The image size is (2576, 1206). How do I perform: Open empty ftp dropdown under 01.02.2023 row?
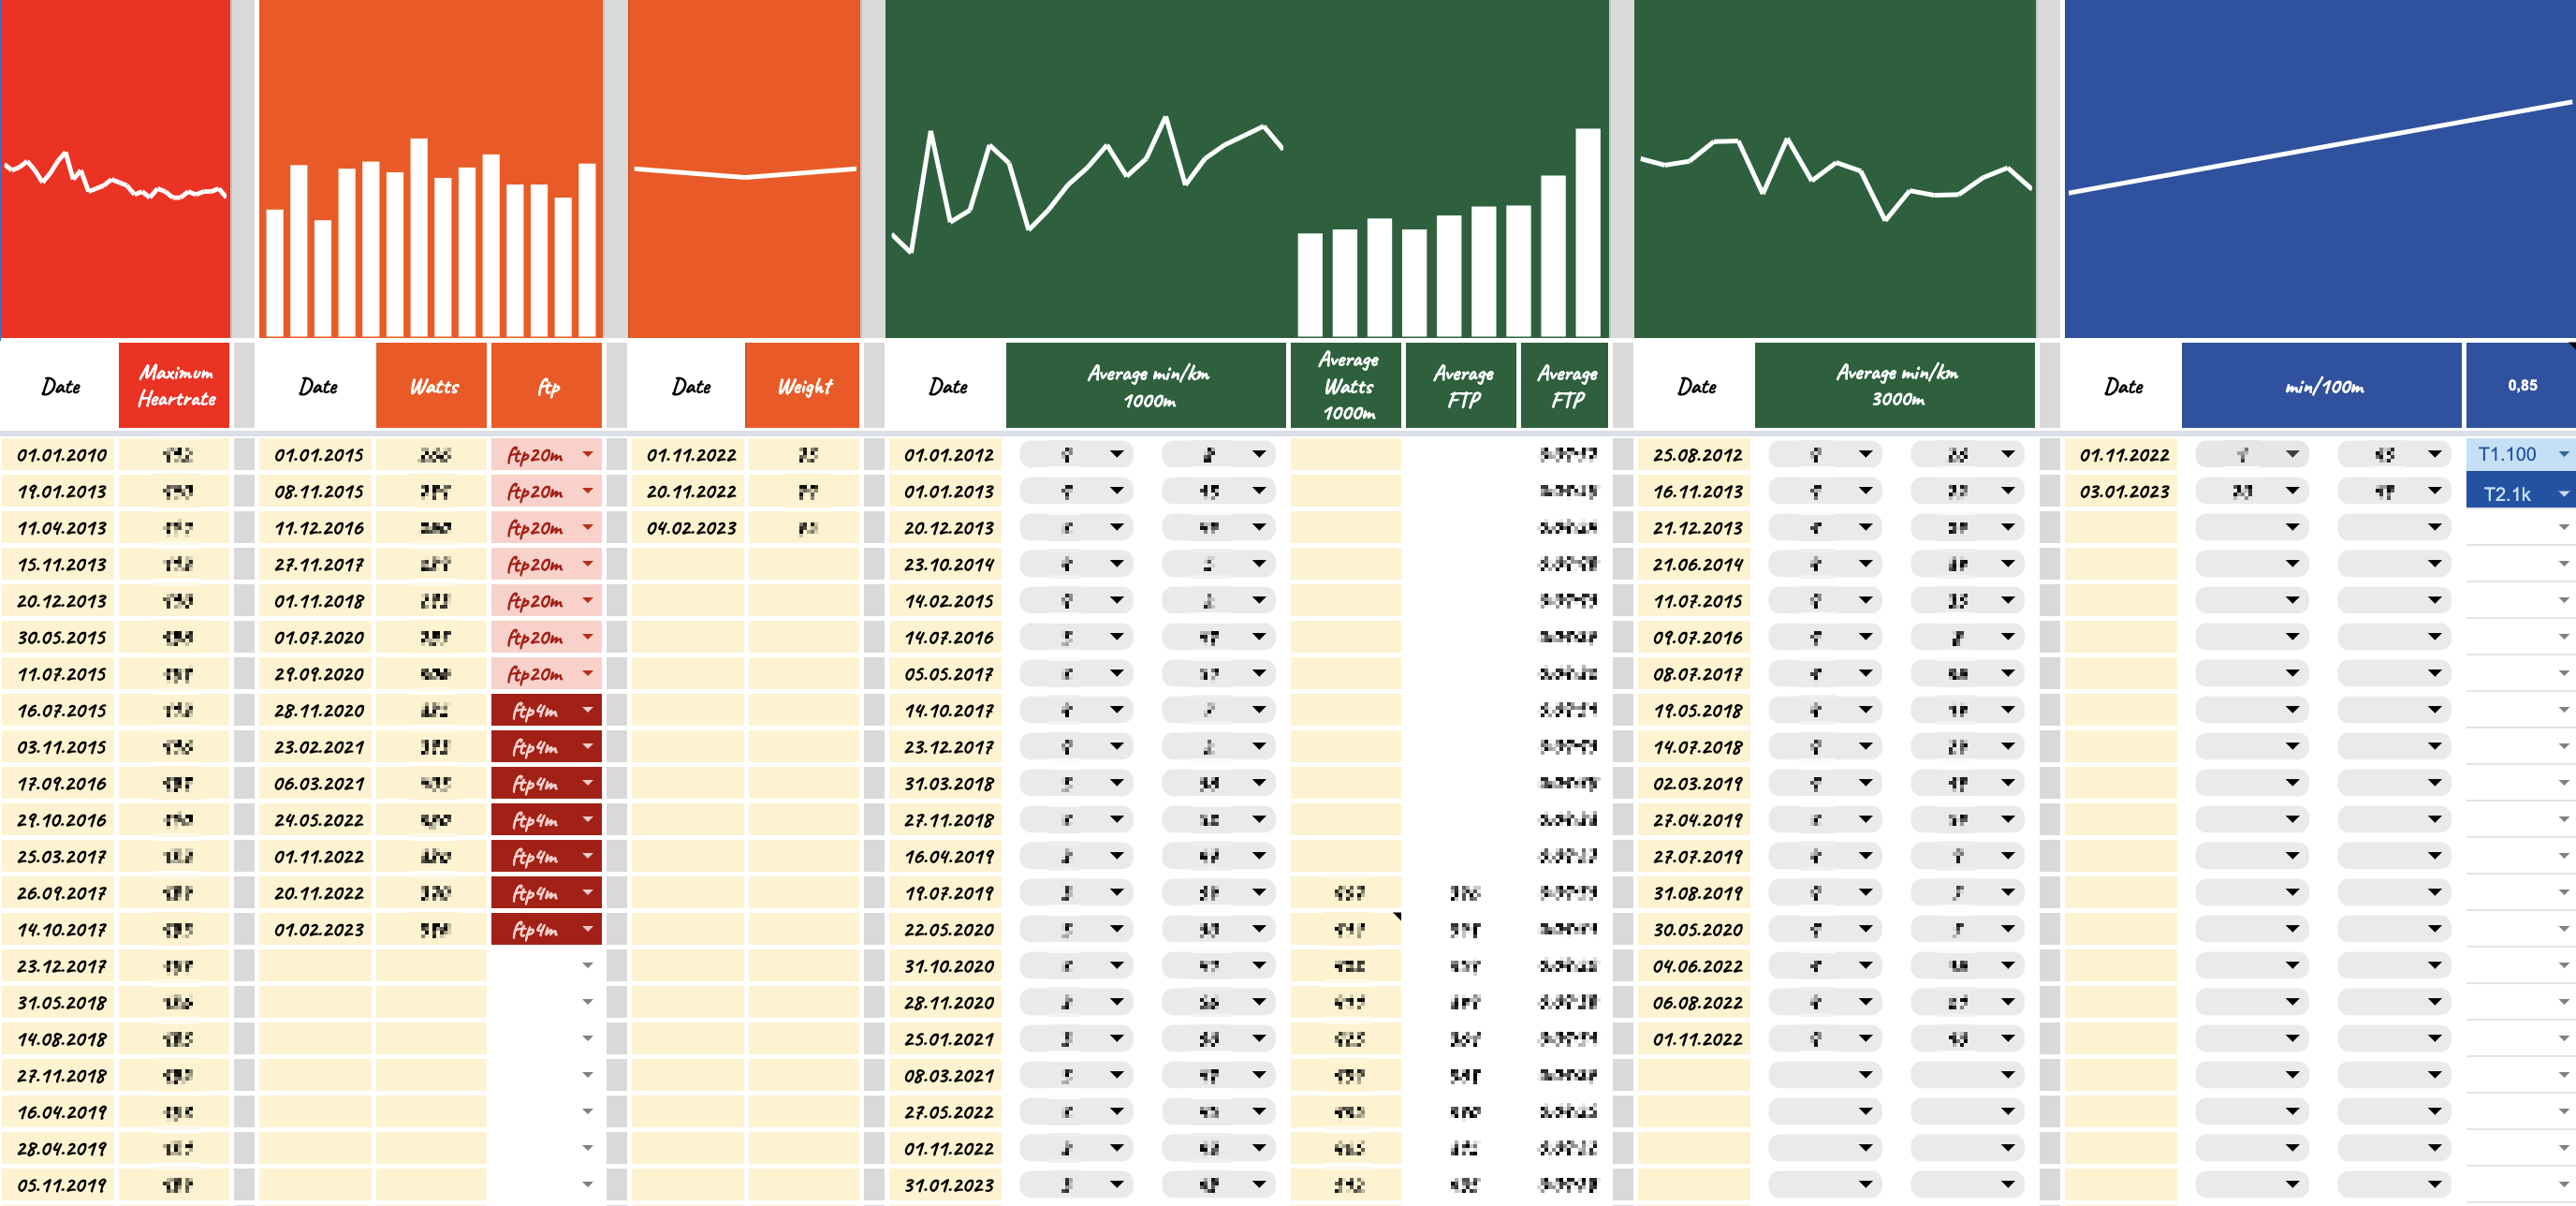click(587, 966)
